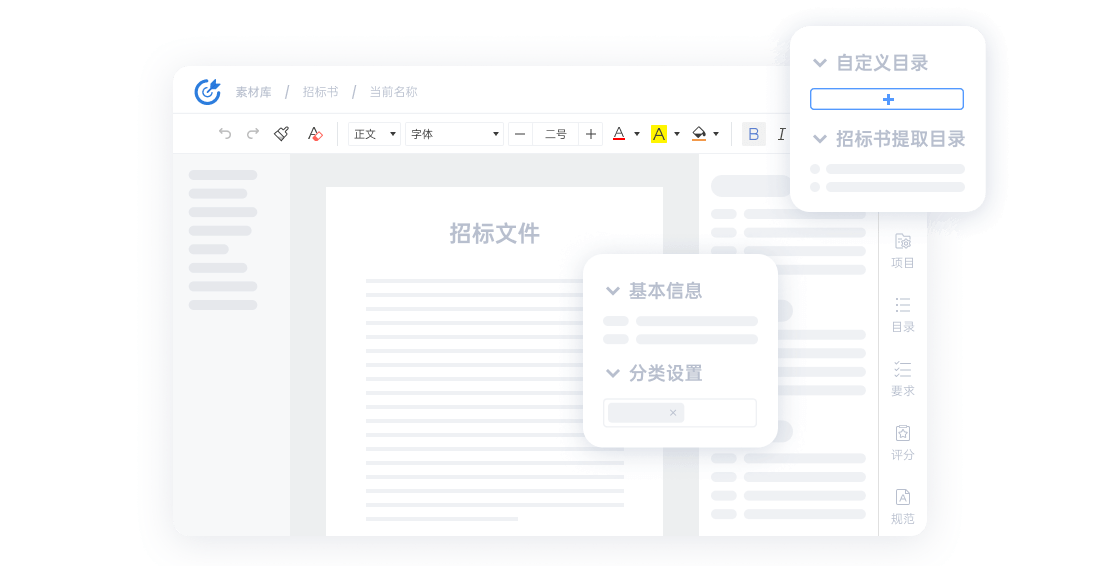Clear formatting with the eraser A icon
Viewport: 1100px width, 566px height.
[315, 133]
